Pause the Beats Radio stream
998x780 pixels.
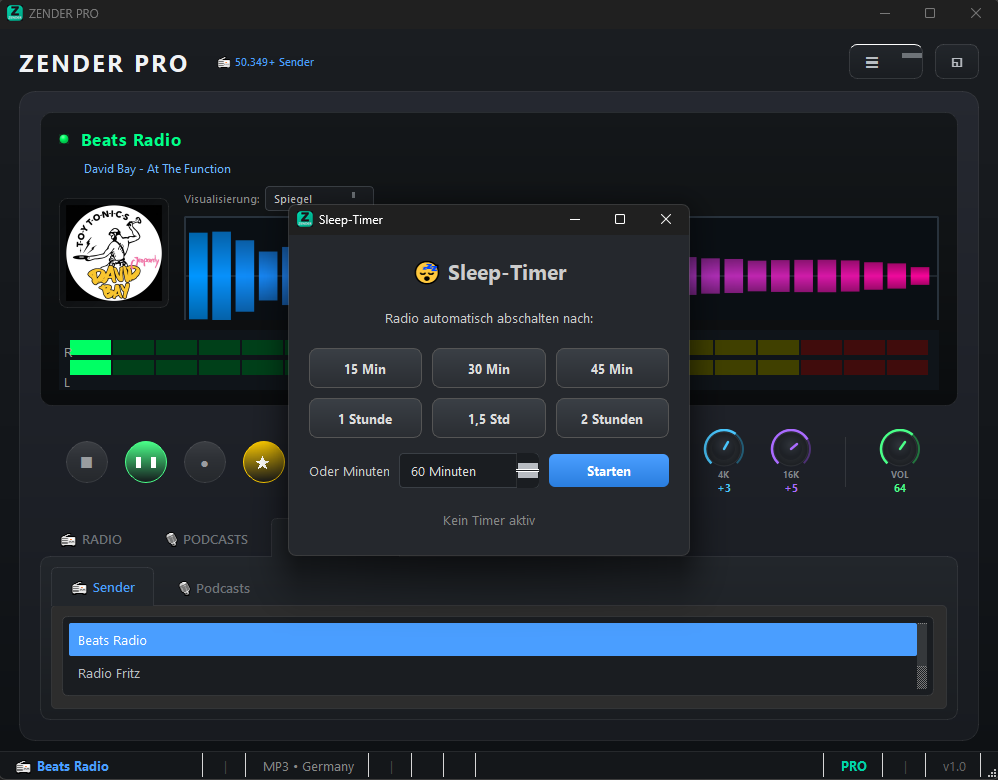tap(146, 463)
